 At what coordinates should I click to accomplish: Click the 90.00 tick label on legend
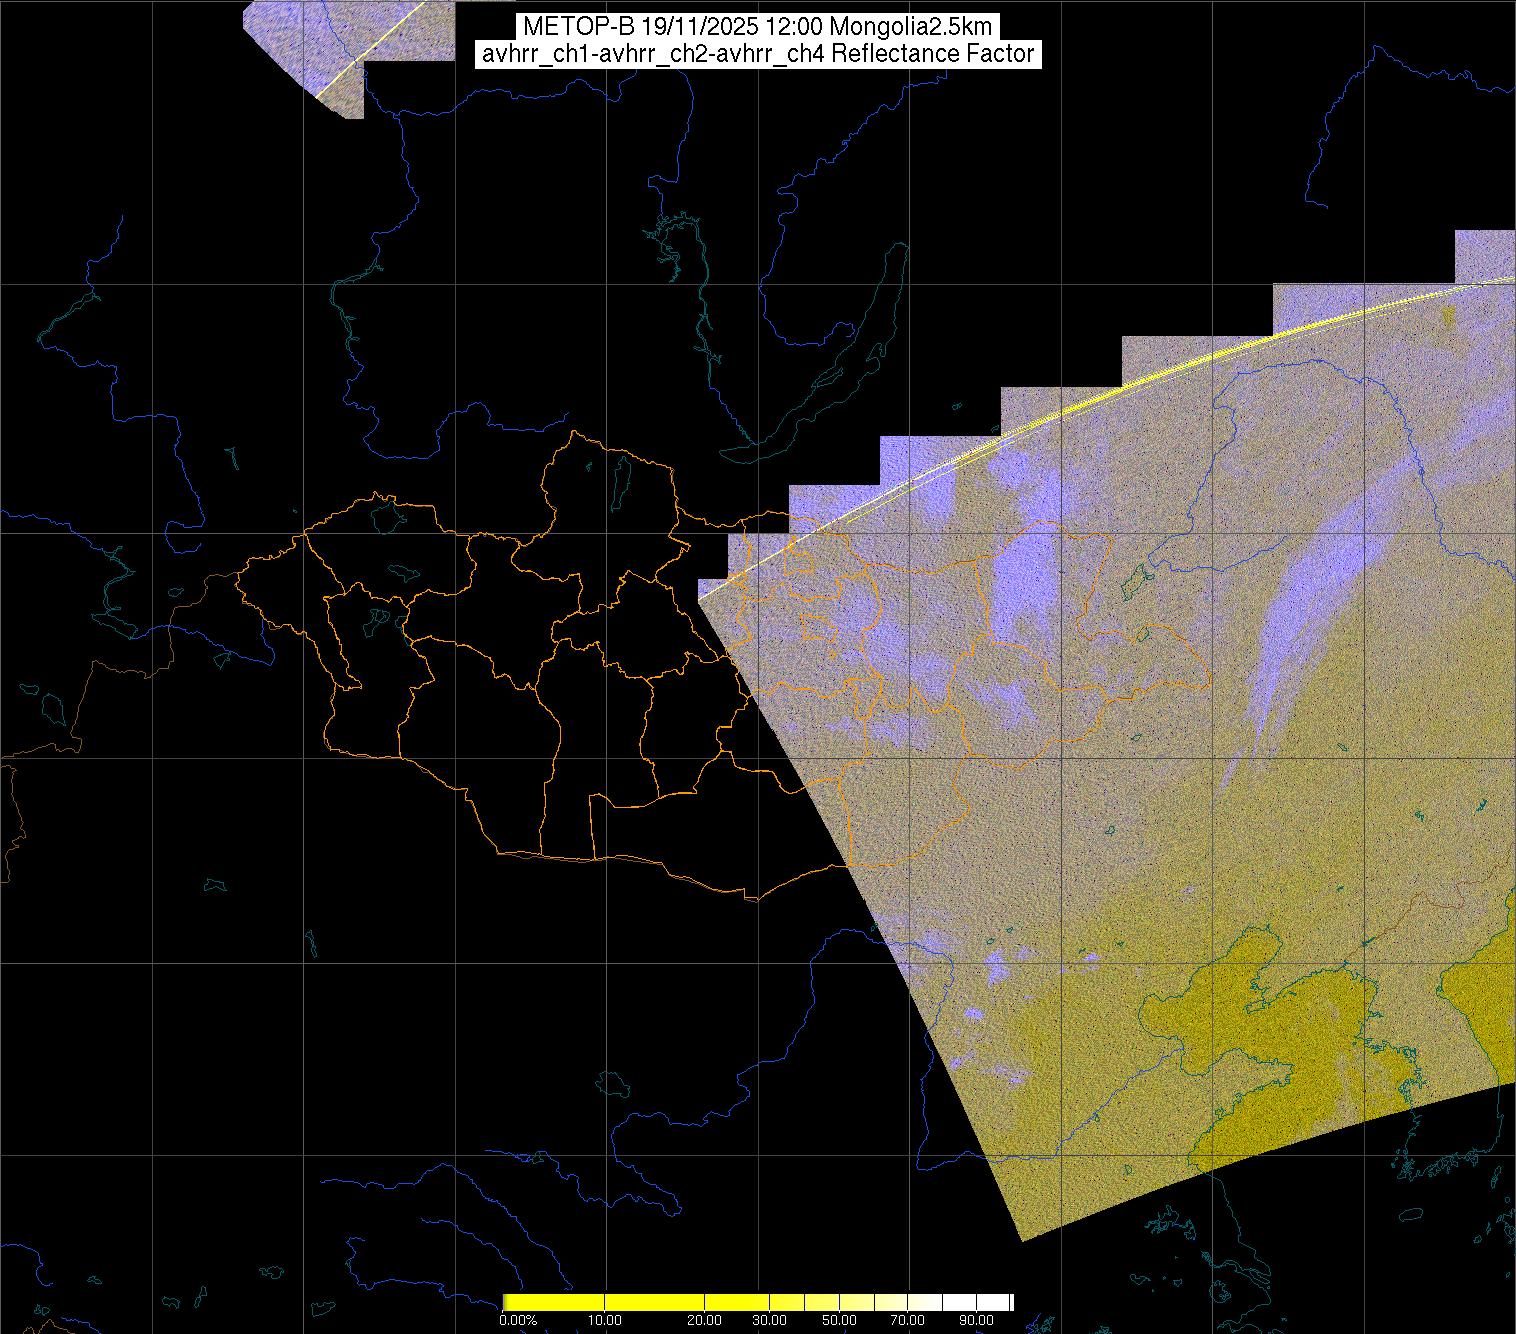(977, 1320)
